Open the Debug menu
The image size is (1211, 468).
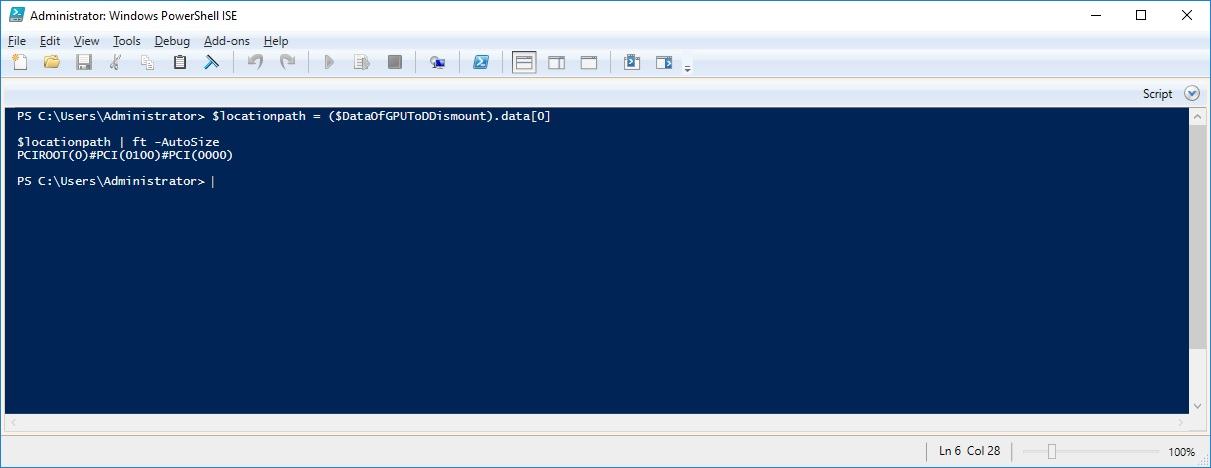172,41
